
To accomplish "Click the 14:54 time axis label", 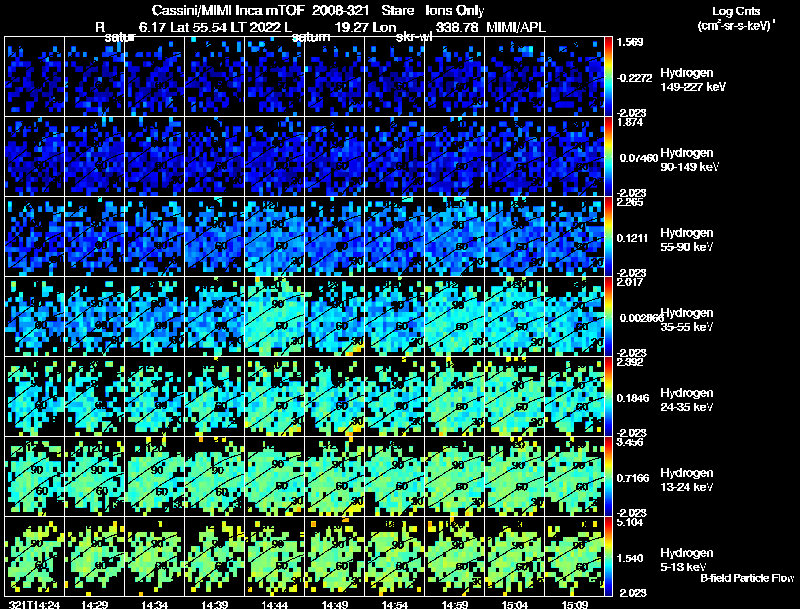I will coord(395,605).
